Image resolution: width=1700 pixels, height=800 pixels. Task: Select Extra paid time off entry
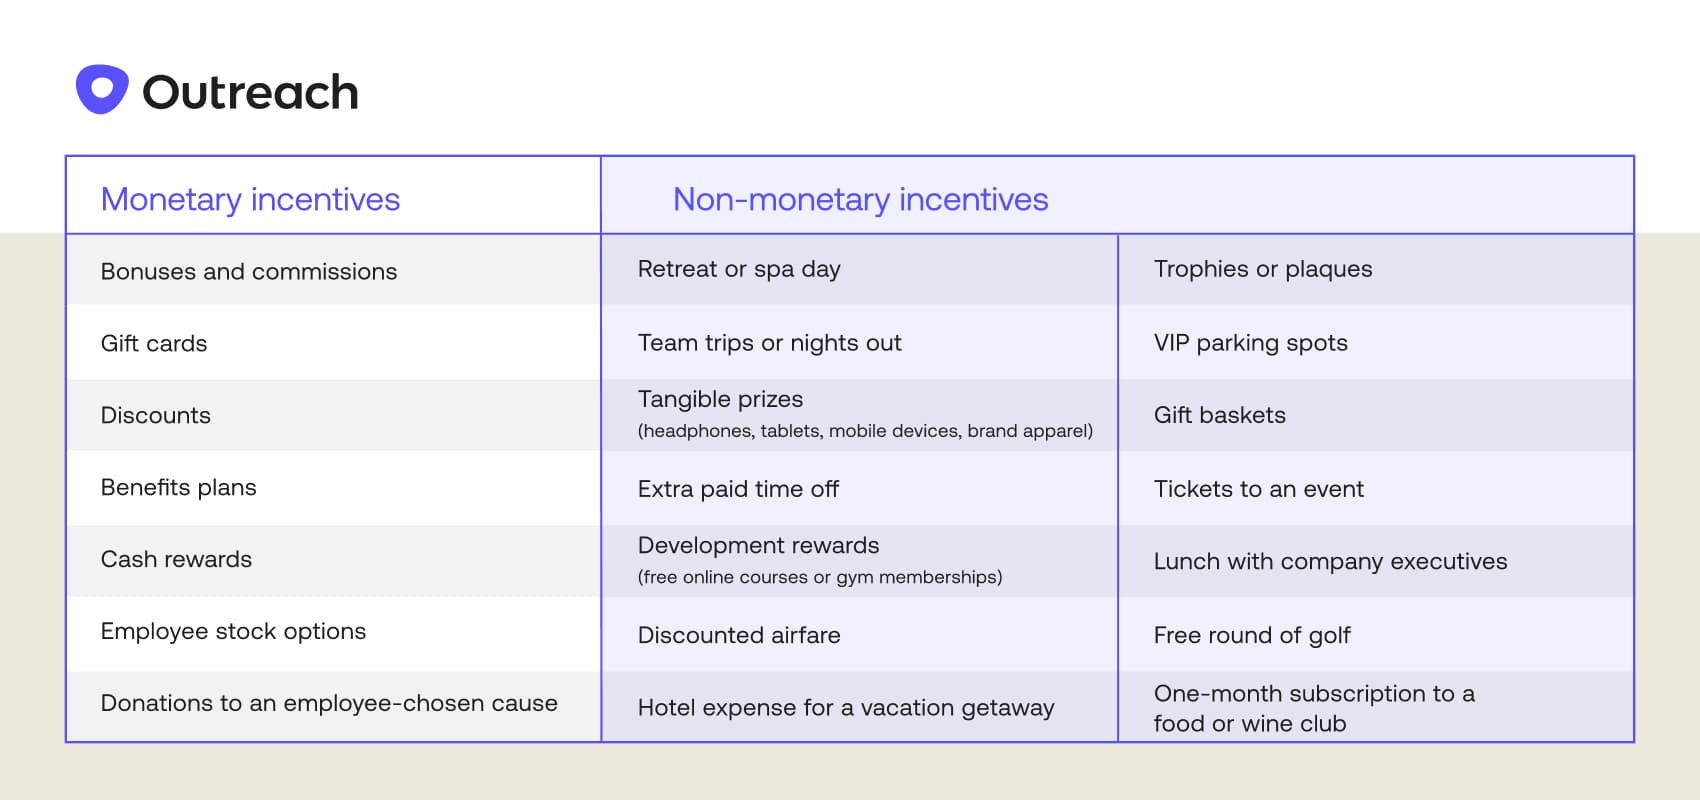pyautogui.click(x=738, y=489)
